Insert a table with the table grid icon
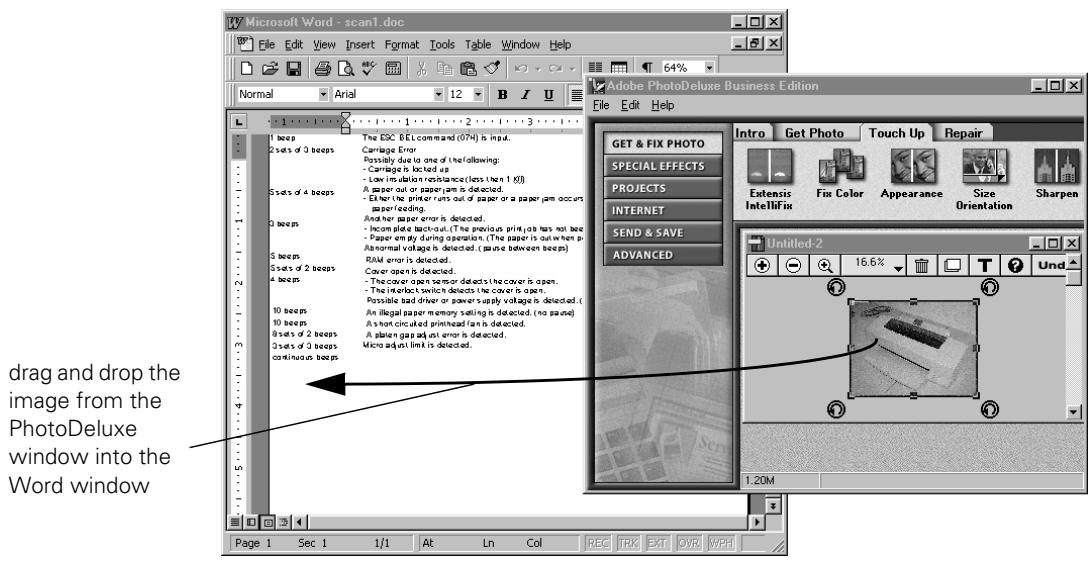This screenshot has height=562, width=1090. pyautogui.click(x=619, y=68)
